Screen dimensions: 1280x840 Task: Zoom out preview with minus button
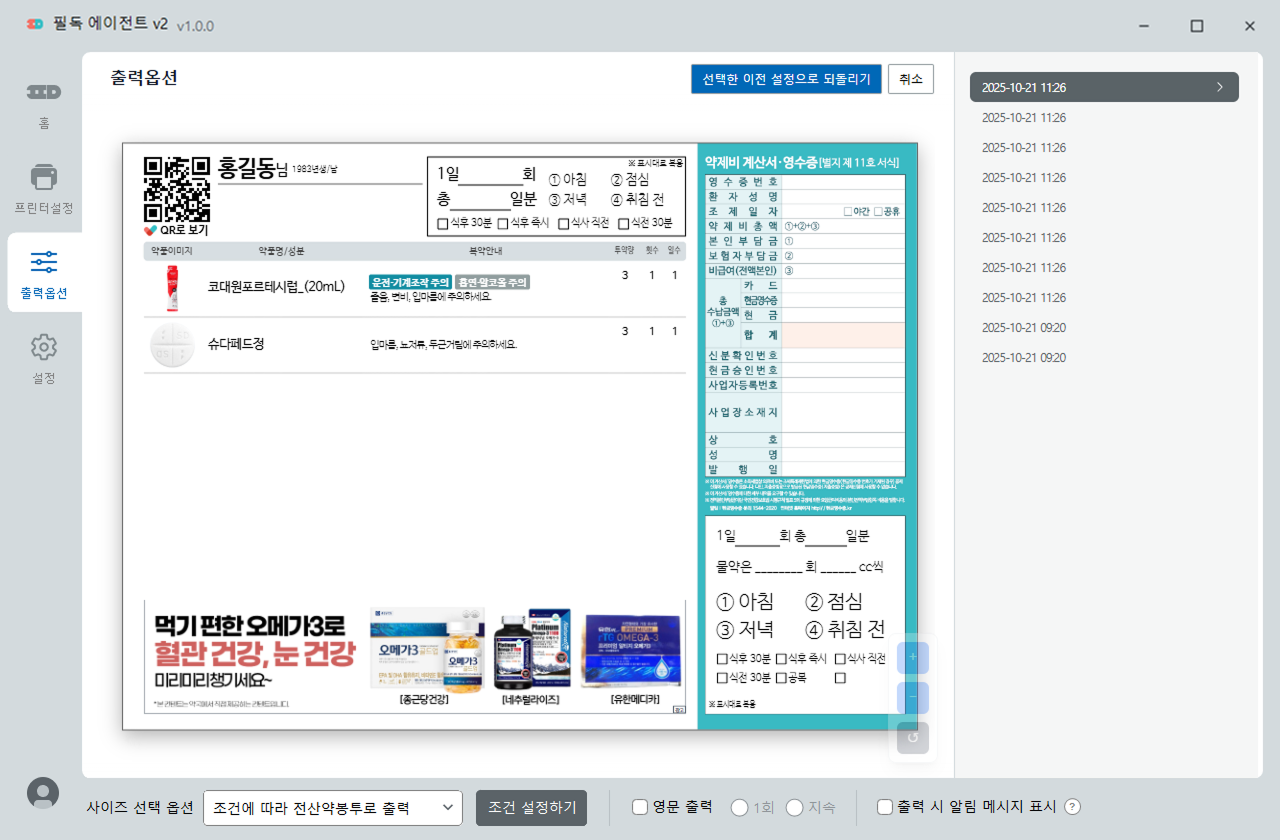click(912, 698)
